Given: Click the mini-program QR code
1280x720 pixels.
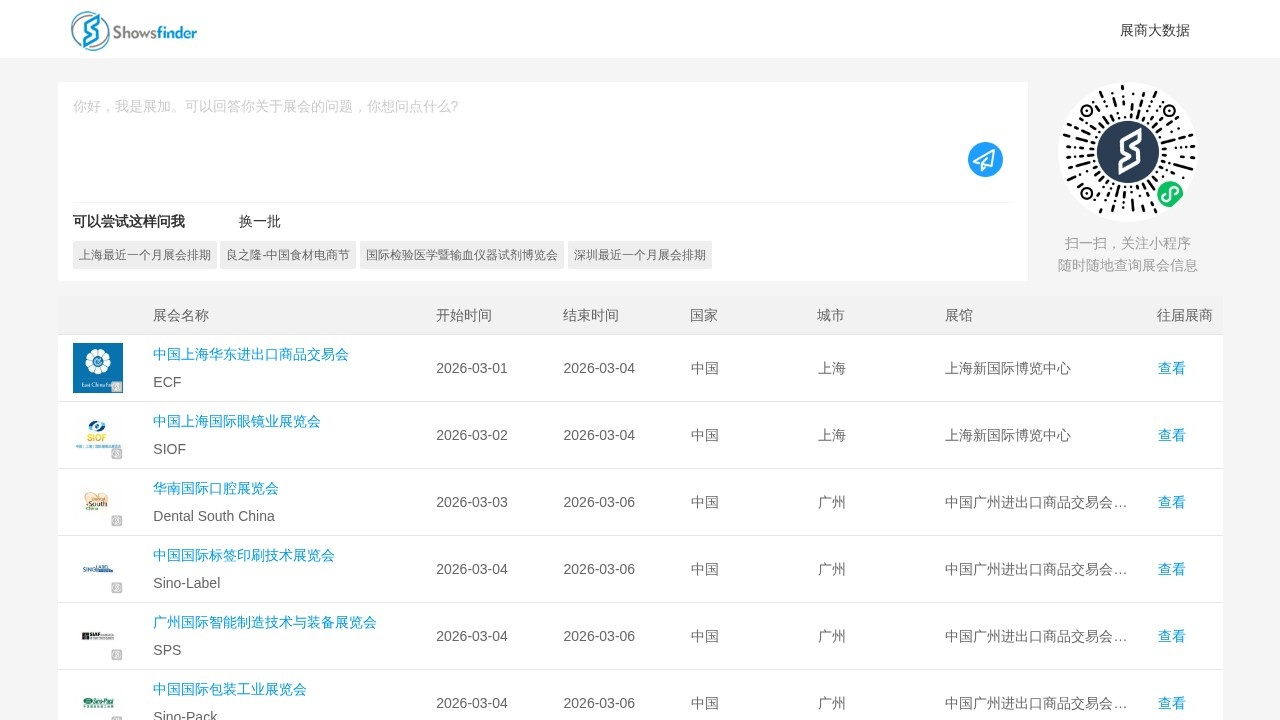Looking at the screenshot, I should (1127, 151).
